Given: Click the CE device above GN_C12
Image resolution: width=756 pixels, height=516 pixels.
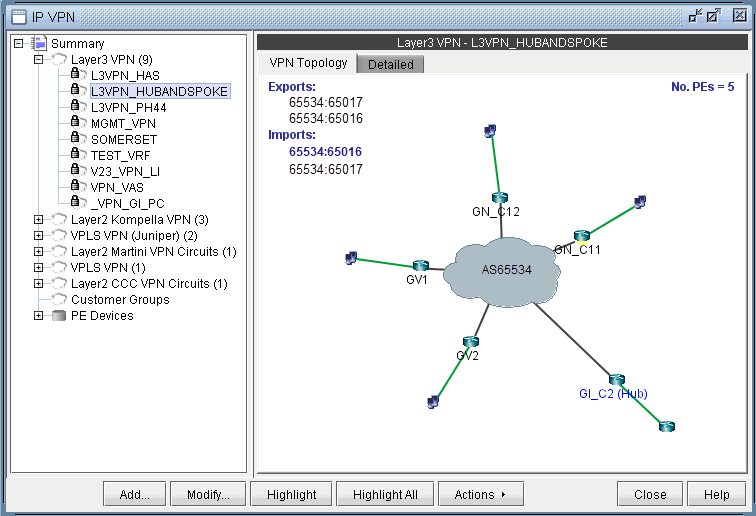Looking at the screenshot, I should pos(489,131).
